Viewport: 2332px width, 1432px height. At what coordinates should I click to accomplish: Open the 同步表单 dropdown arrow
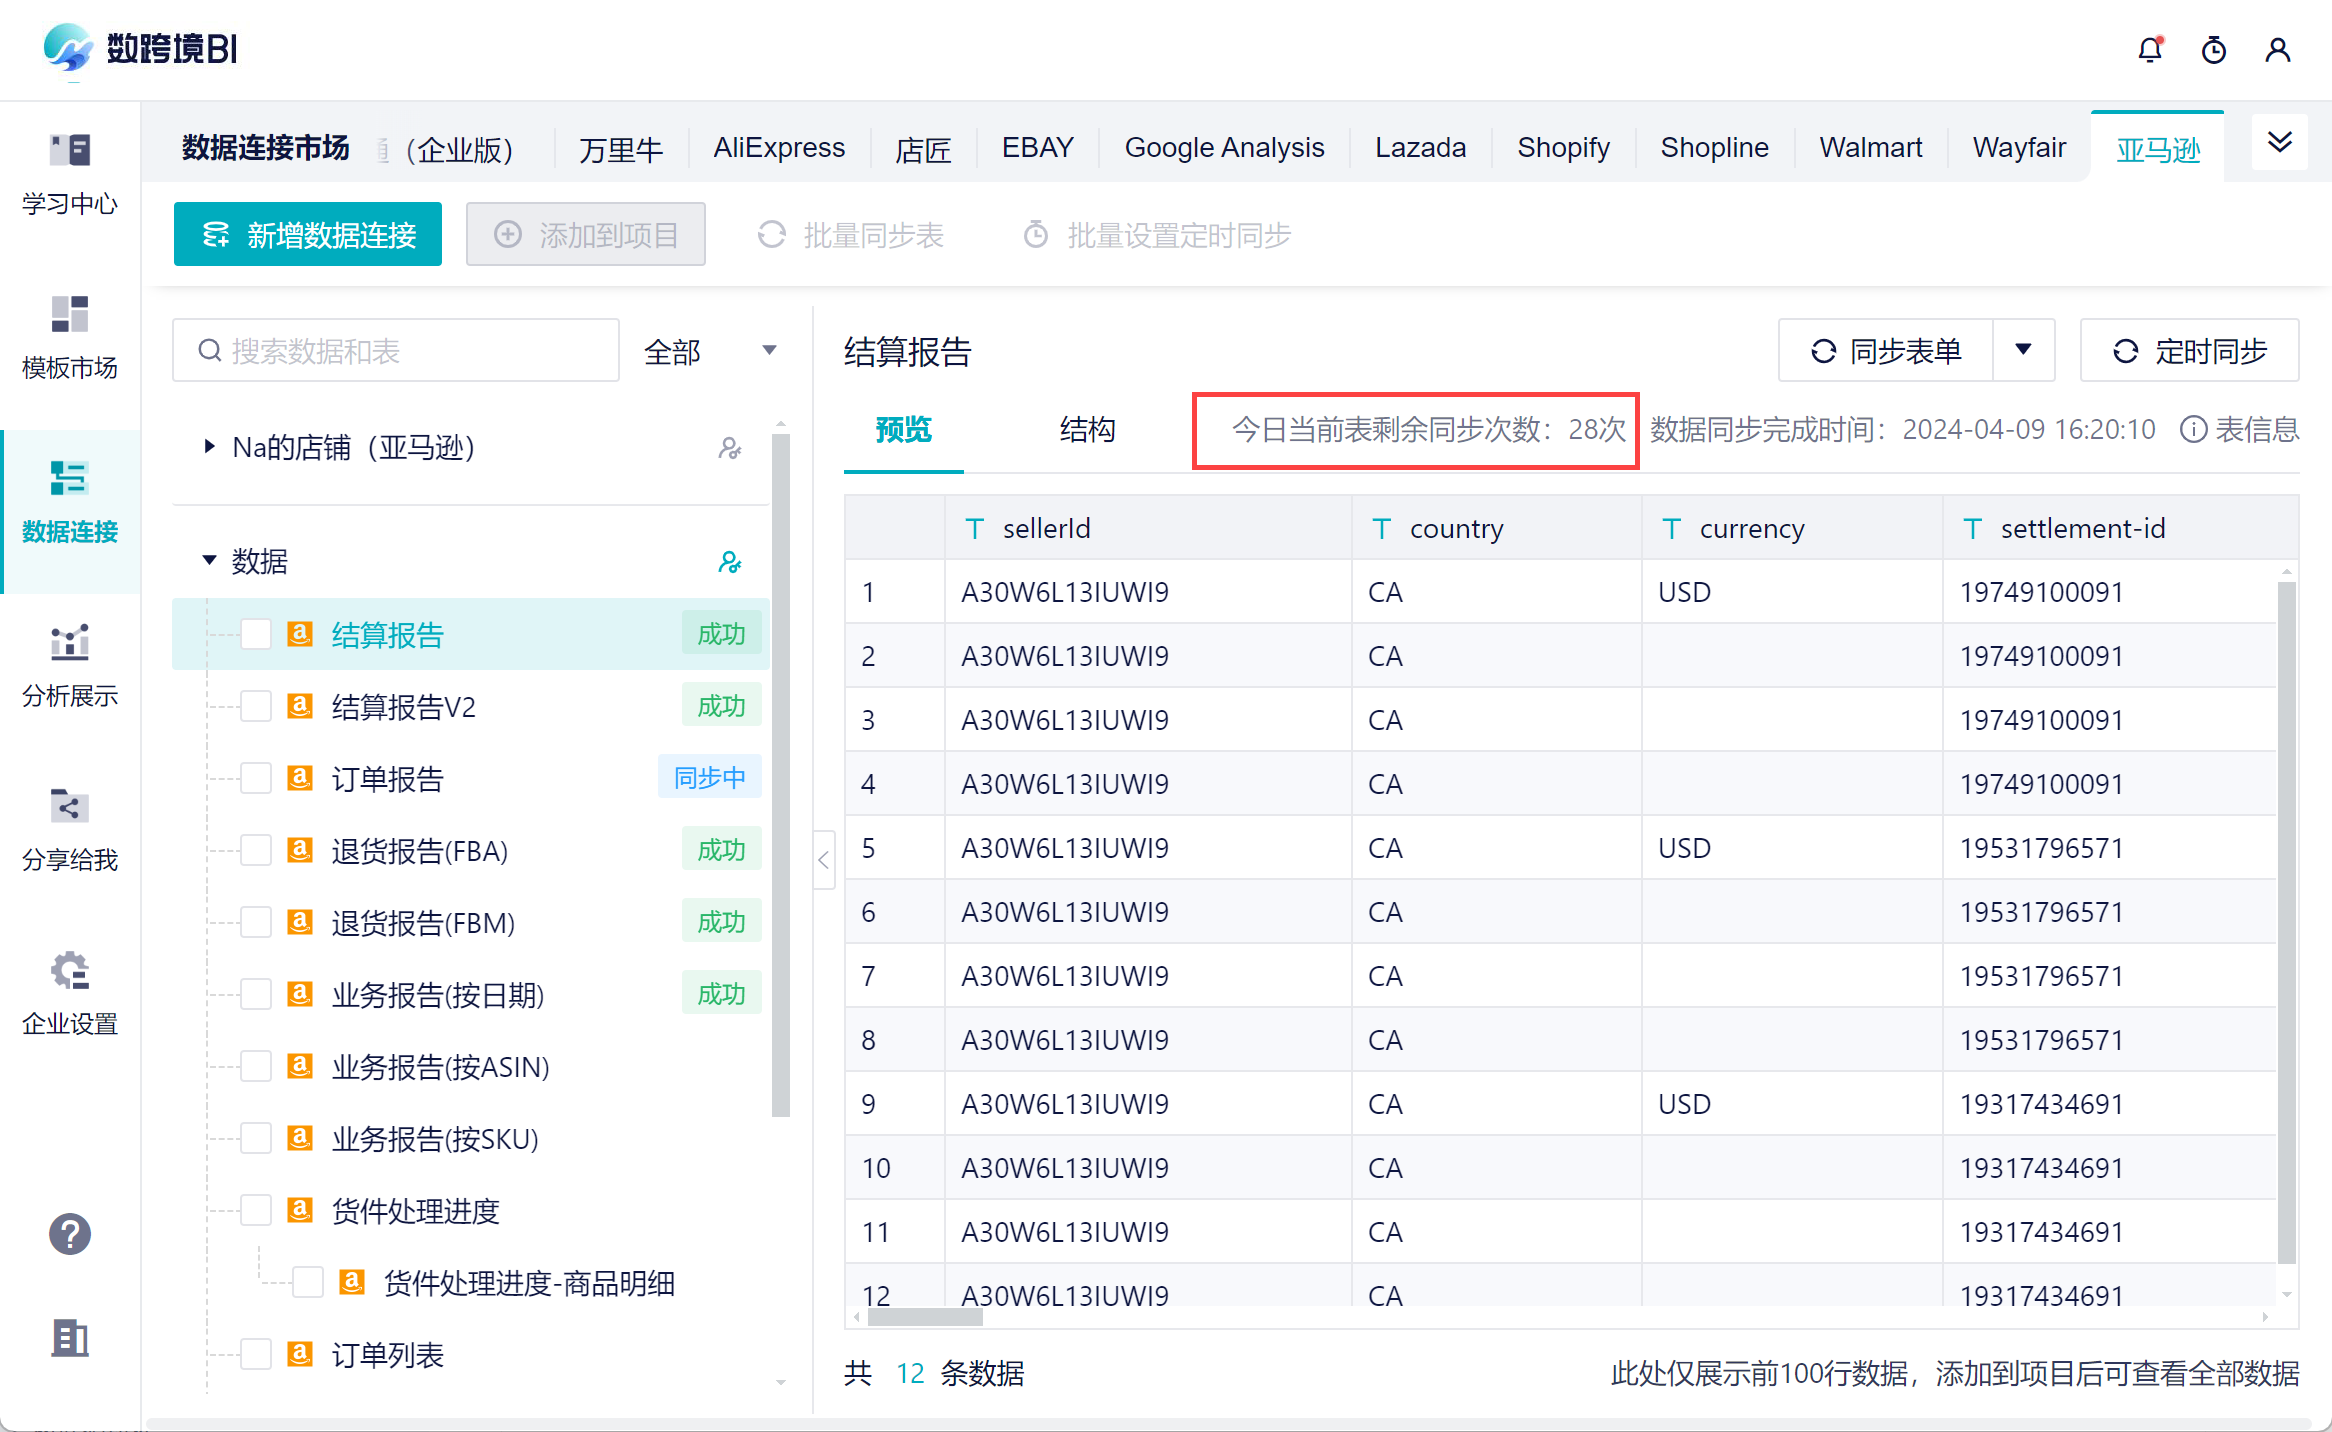pos(2023,350)
